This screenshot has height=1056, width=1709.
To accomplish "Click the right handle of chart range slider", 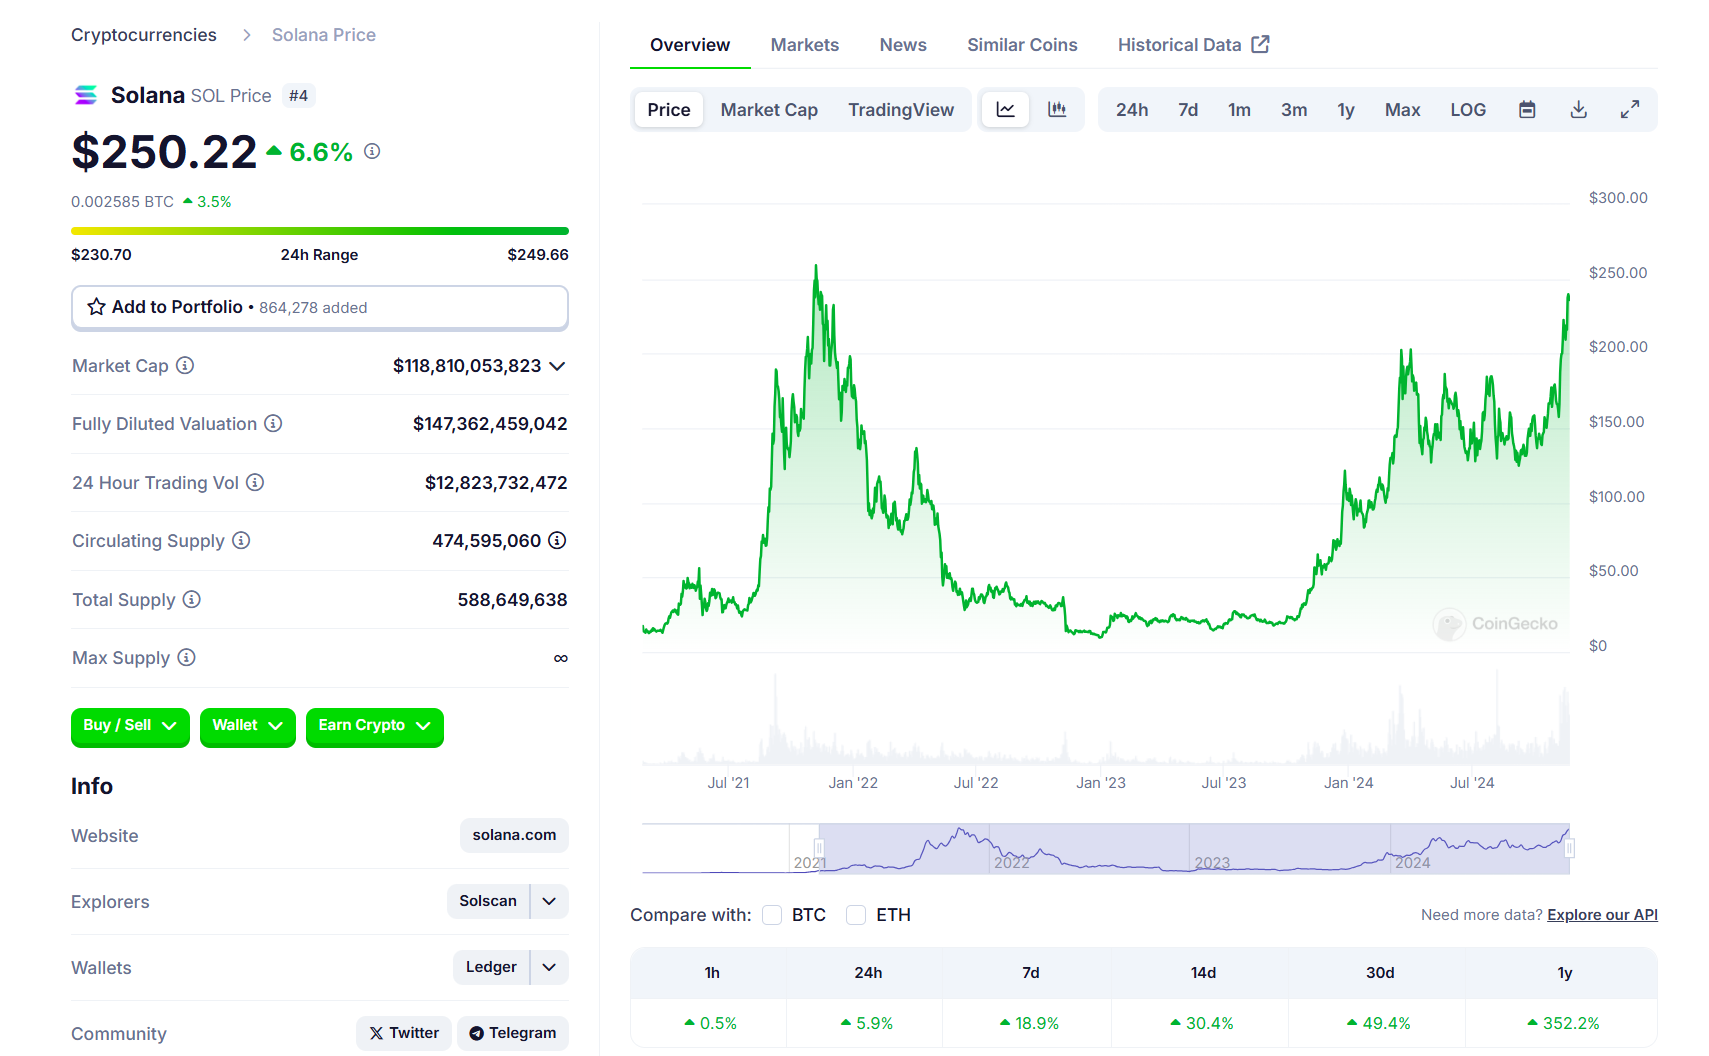I will [1569, 849].
